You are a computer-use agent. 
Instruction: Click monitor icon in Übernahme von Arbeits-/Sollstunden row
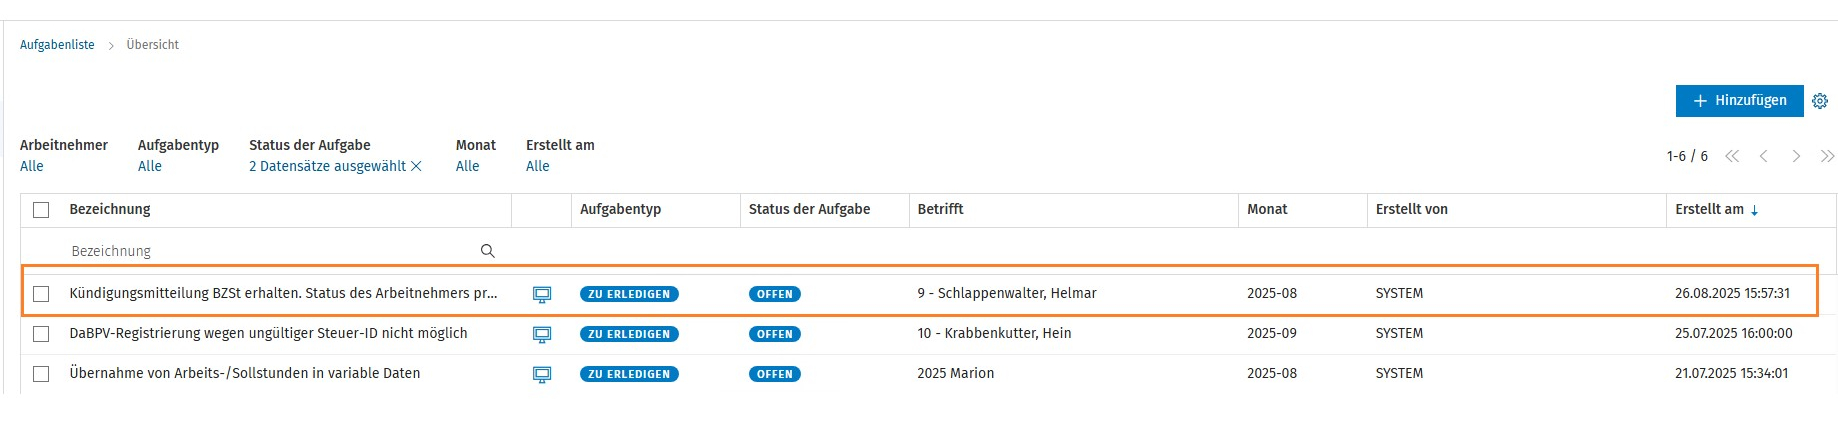[542, 374]
